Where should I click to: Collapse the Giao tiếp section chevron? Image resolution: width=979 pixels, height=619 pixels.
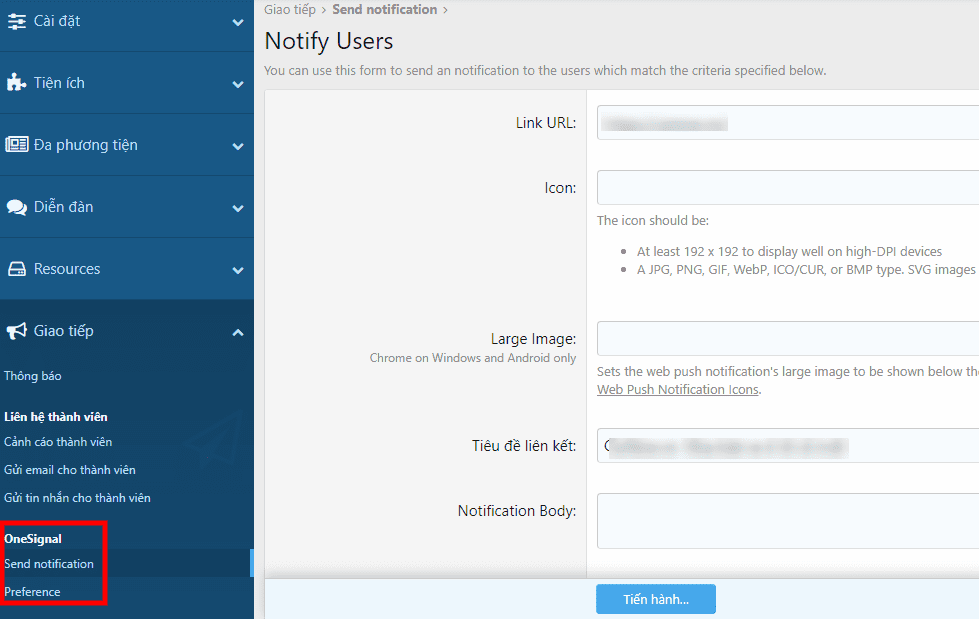pyautogui.click(x=238, y=332)
